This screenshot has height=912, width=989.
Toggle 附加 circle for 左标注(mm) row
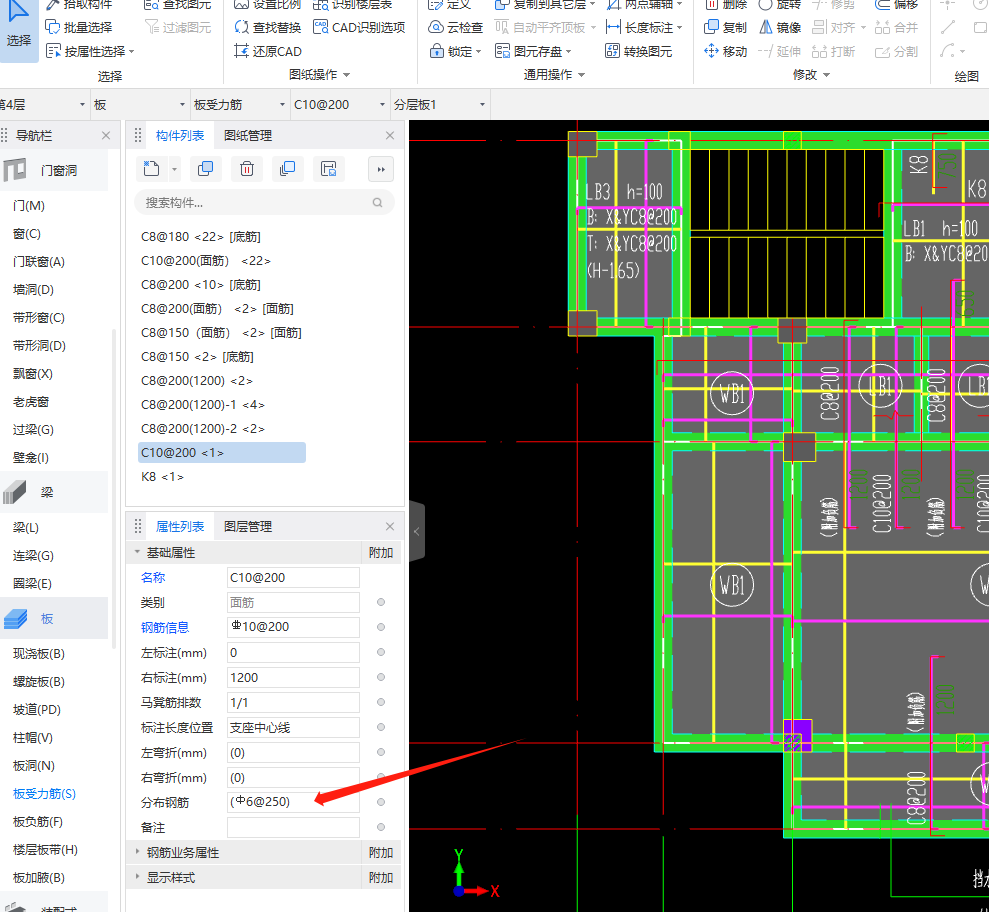pos(381,652)
